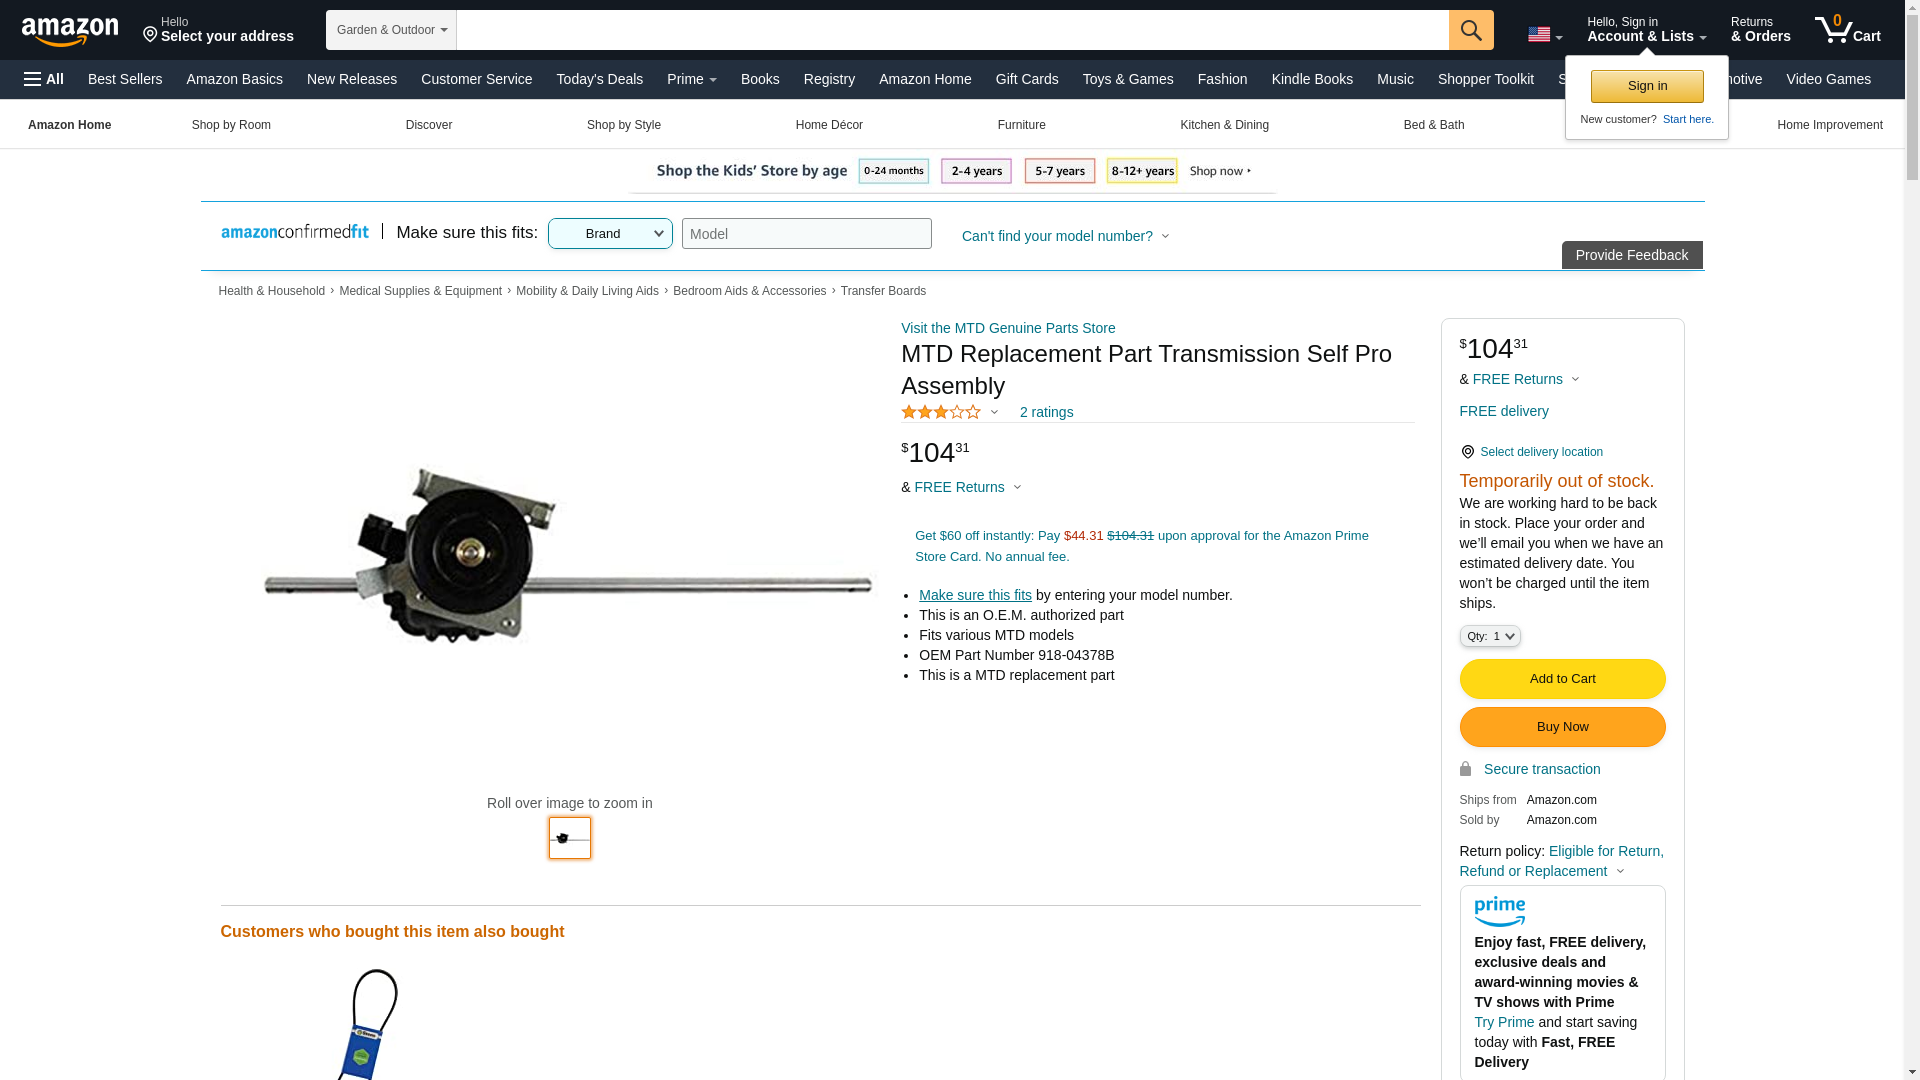Click the search magnifying glass button
The width and height of the screenshot is (1920, 1080).
click(1470, 30)
